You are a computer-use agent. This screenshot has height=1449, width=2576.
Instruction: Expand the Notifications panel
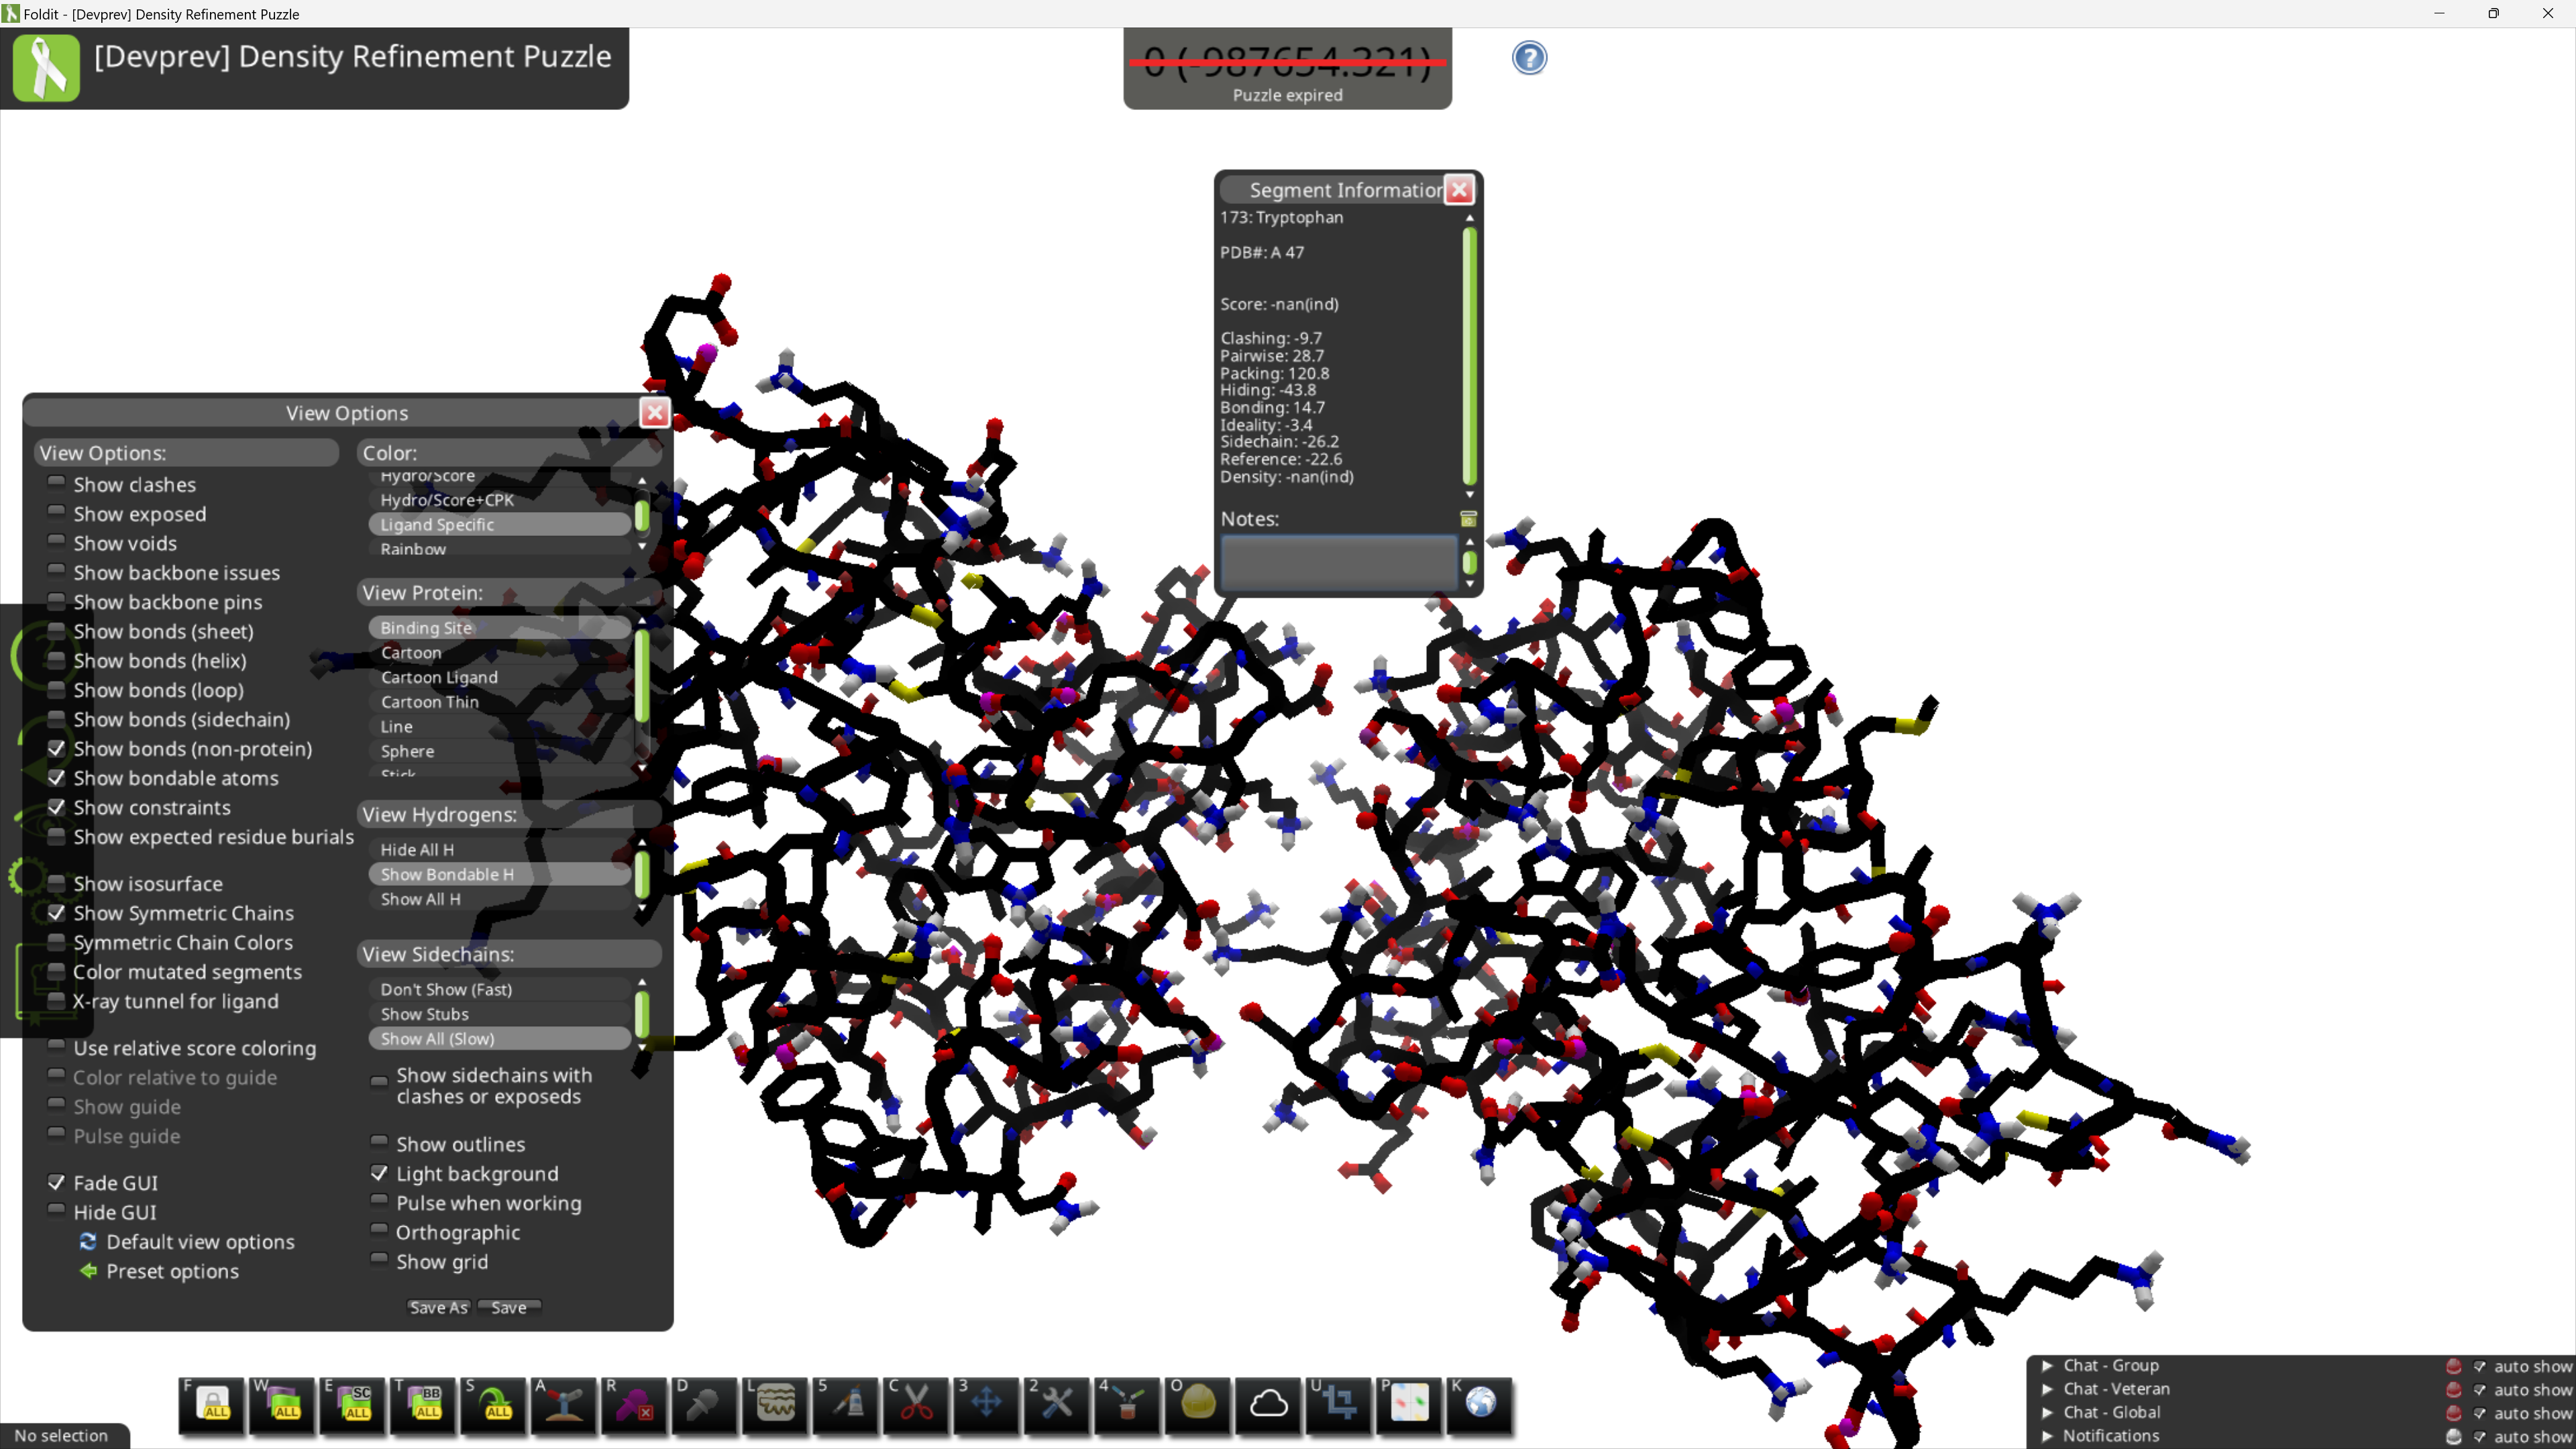click(x=2047, y=1436)
